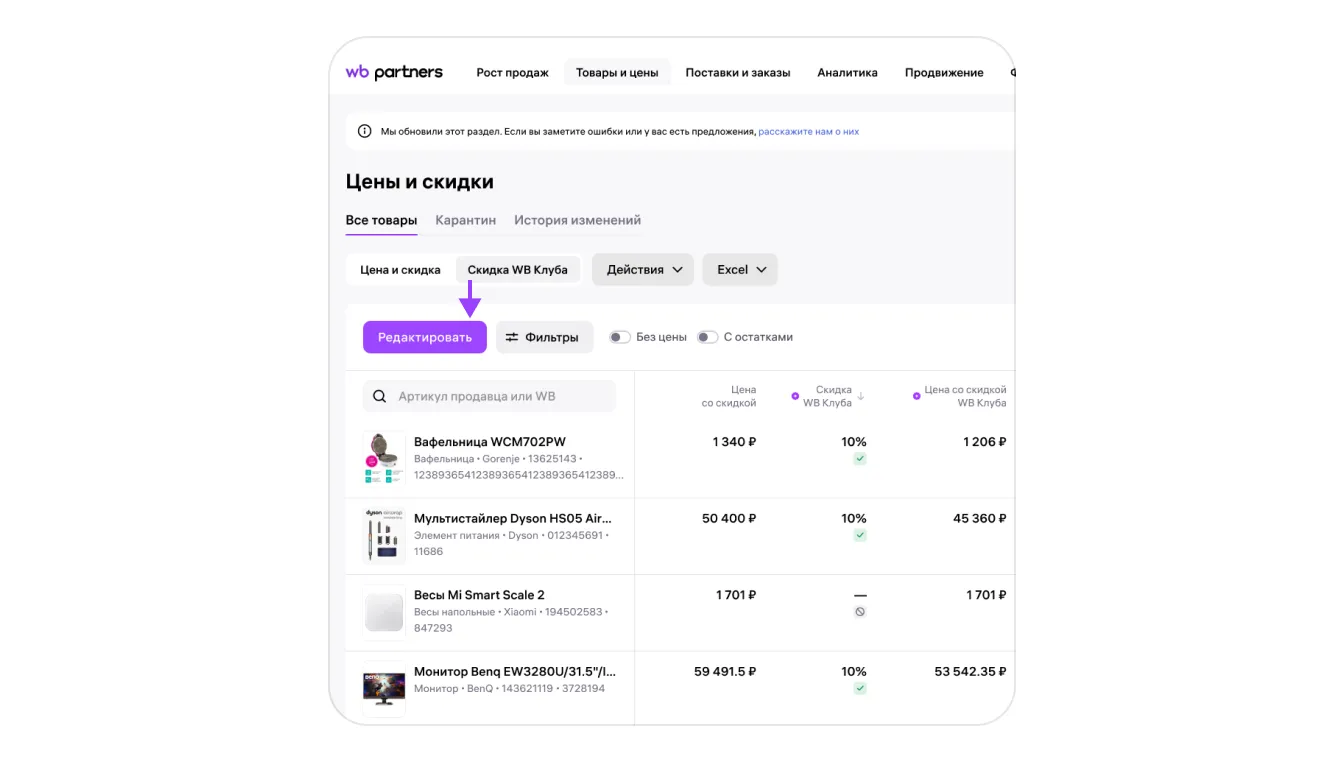
Task: Click the green check icon for Dyson row
Action: pos(860,536)
